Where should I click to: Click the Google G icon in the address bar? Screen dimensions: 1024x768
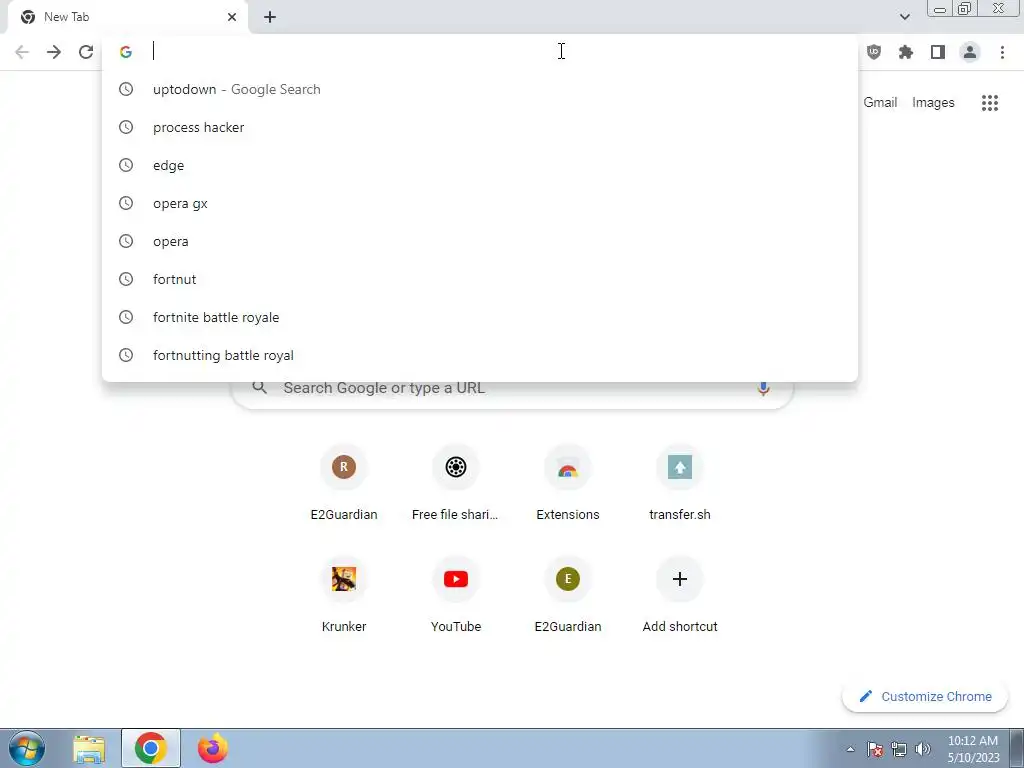126,52
